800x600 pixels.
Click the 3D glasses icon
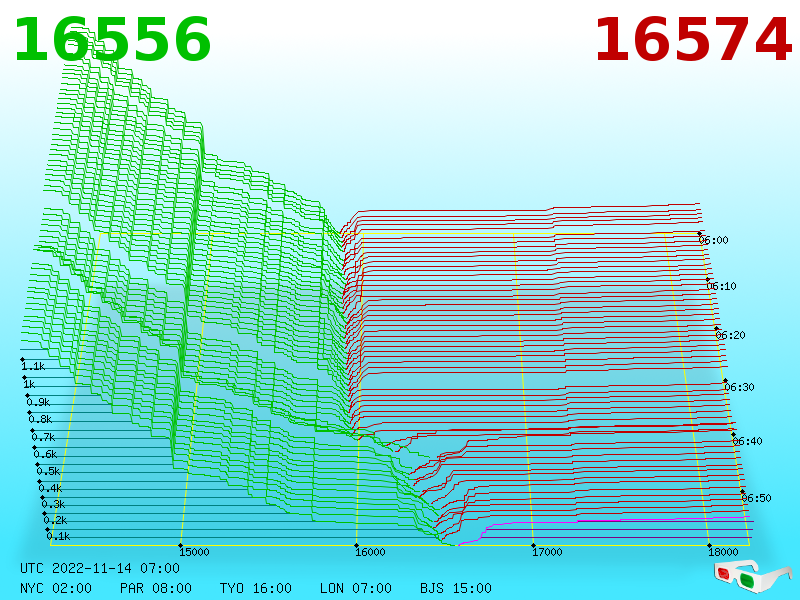pyautogui.click(x=752, y=577)
